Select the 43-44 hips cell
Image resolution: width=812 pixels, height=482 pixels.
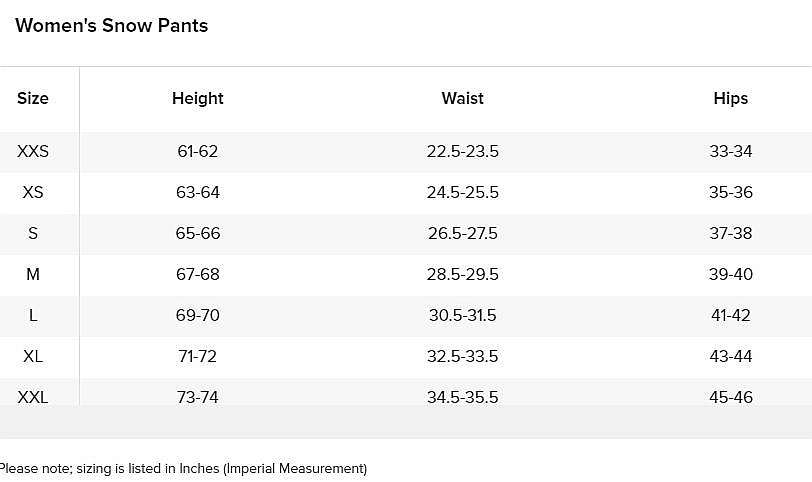[731, 356]
